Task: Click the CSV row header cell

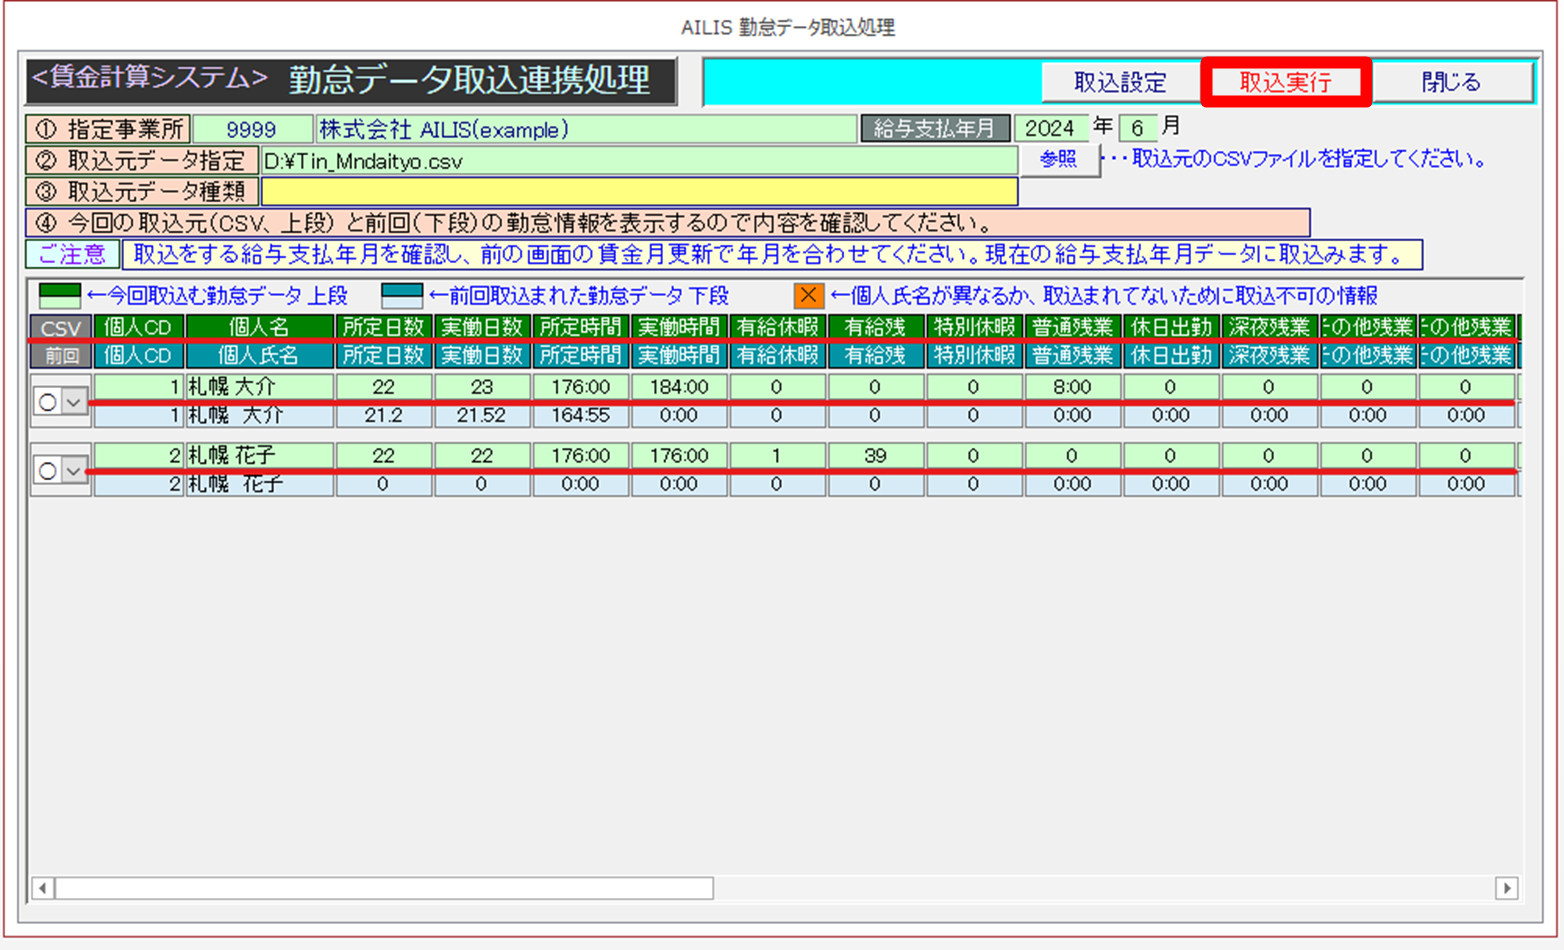Action: click(x=61, y=328)
